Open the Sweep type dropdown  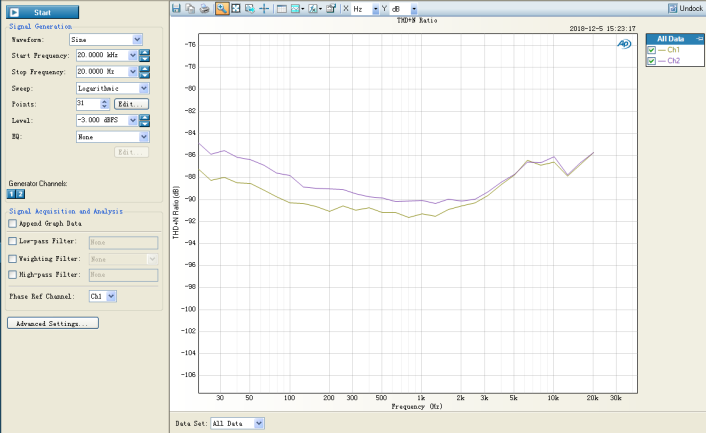[x=144, y=88]
